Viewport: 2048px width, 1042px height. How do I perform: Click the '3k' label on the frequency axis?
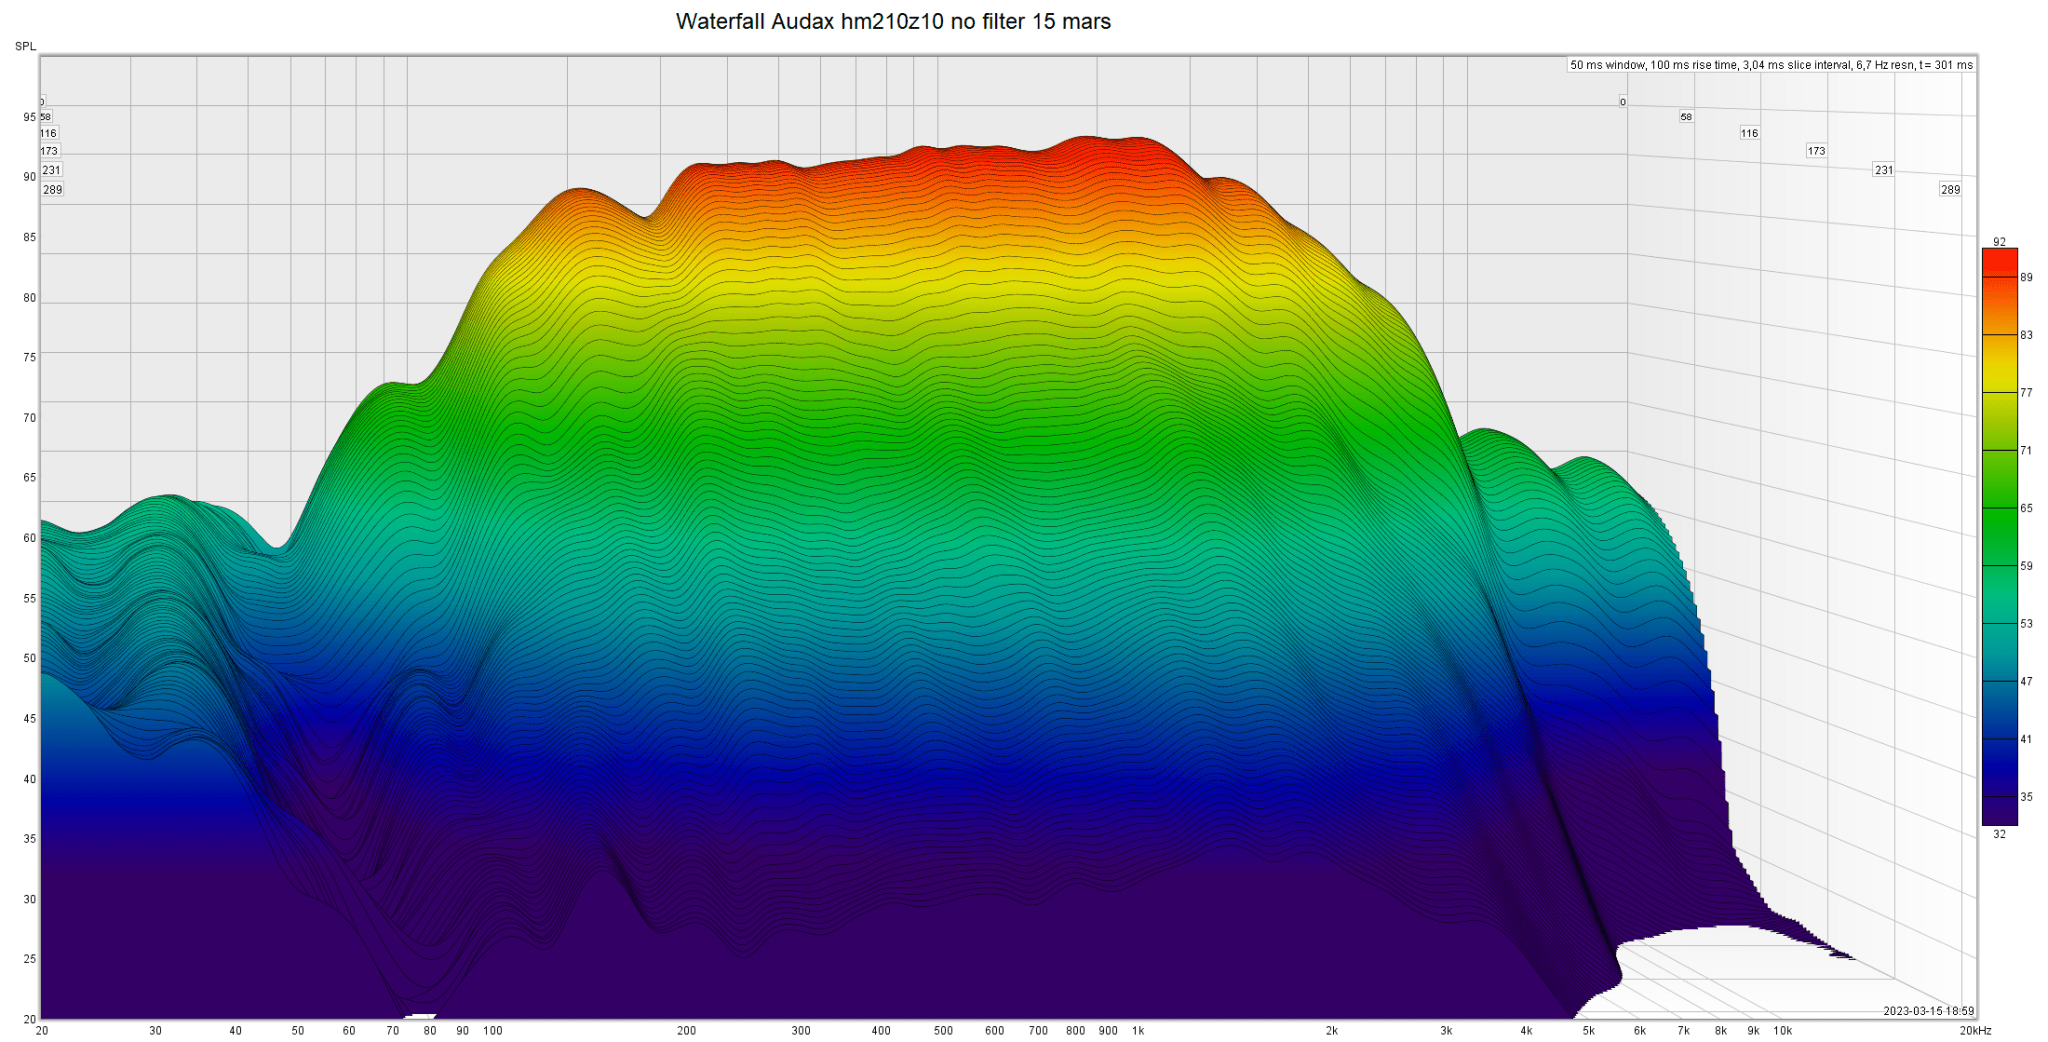[1446, 1031]
